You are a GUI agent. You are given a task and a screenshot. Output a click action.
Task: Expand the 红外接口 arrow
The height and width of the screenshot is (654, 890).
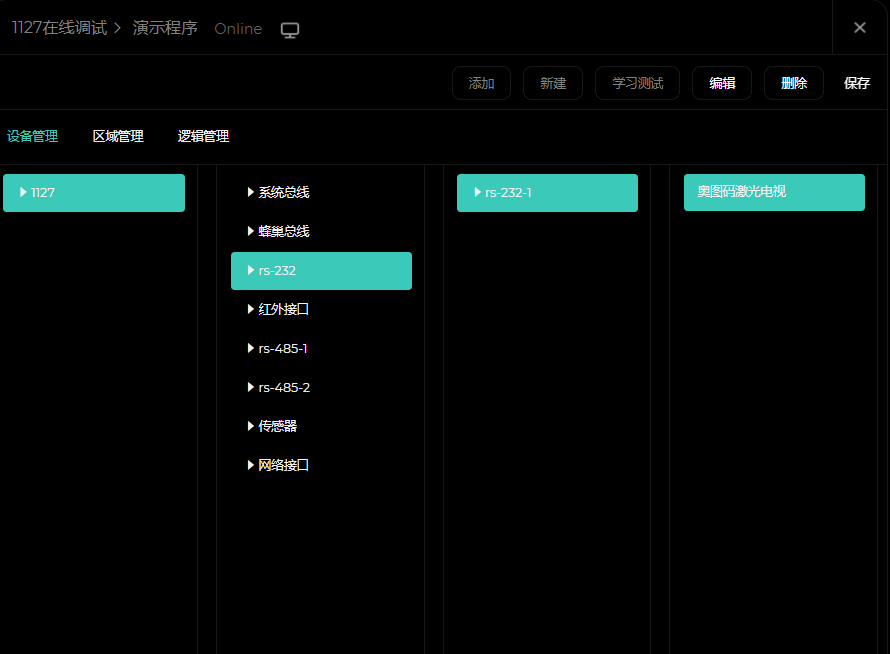pos(250,309)
